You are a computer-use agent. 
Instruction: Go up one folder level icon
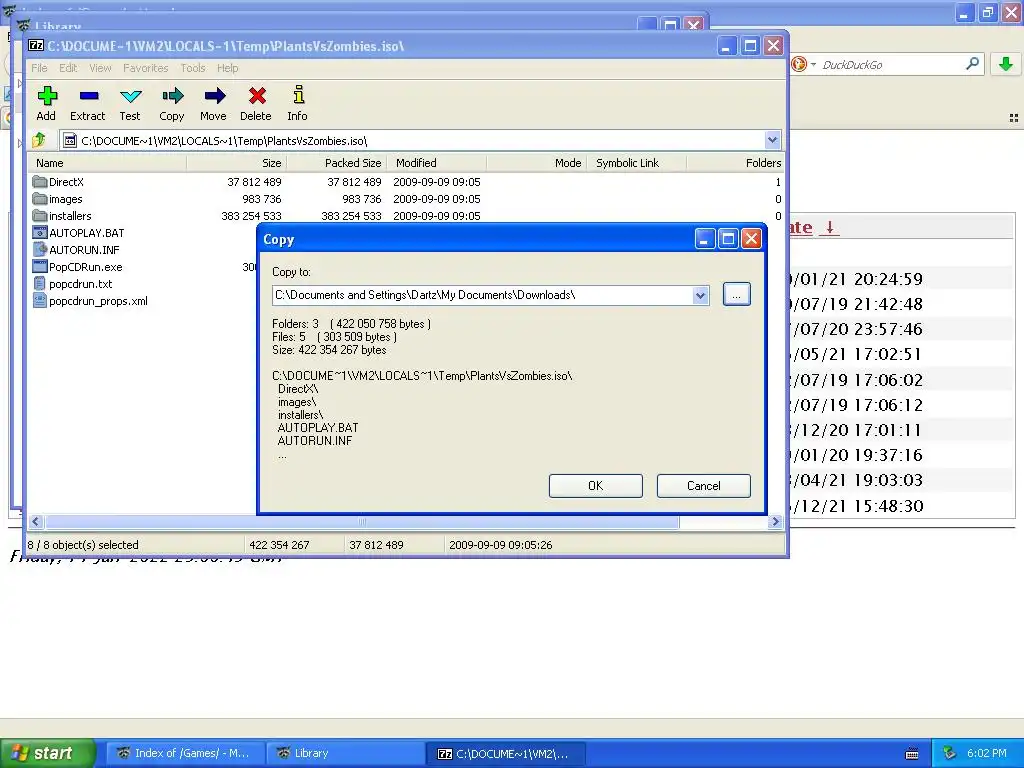pos(39,140)
